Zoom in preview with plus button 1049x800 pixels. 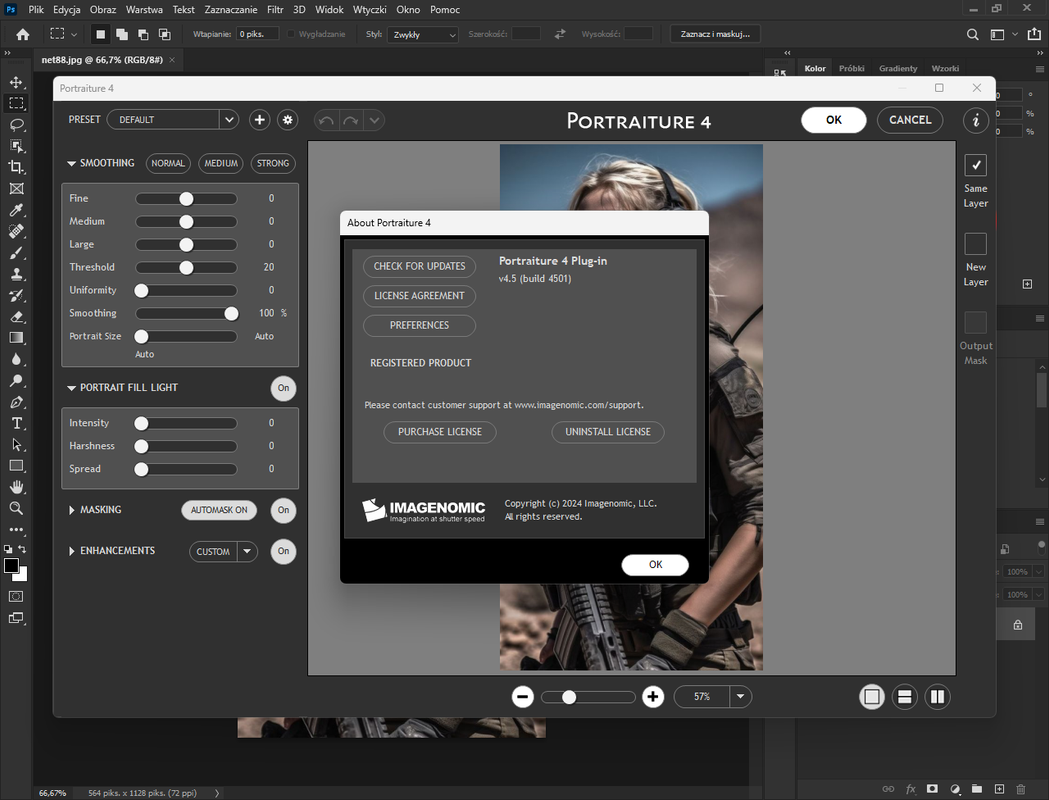(x=653, y=697)
